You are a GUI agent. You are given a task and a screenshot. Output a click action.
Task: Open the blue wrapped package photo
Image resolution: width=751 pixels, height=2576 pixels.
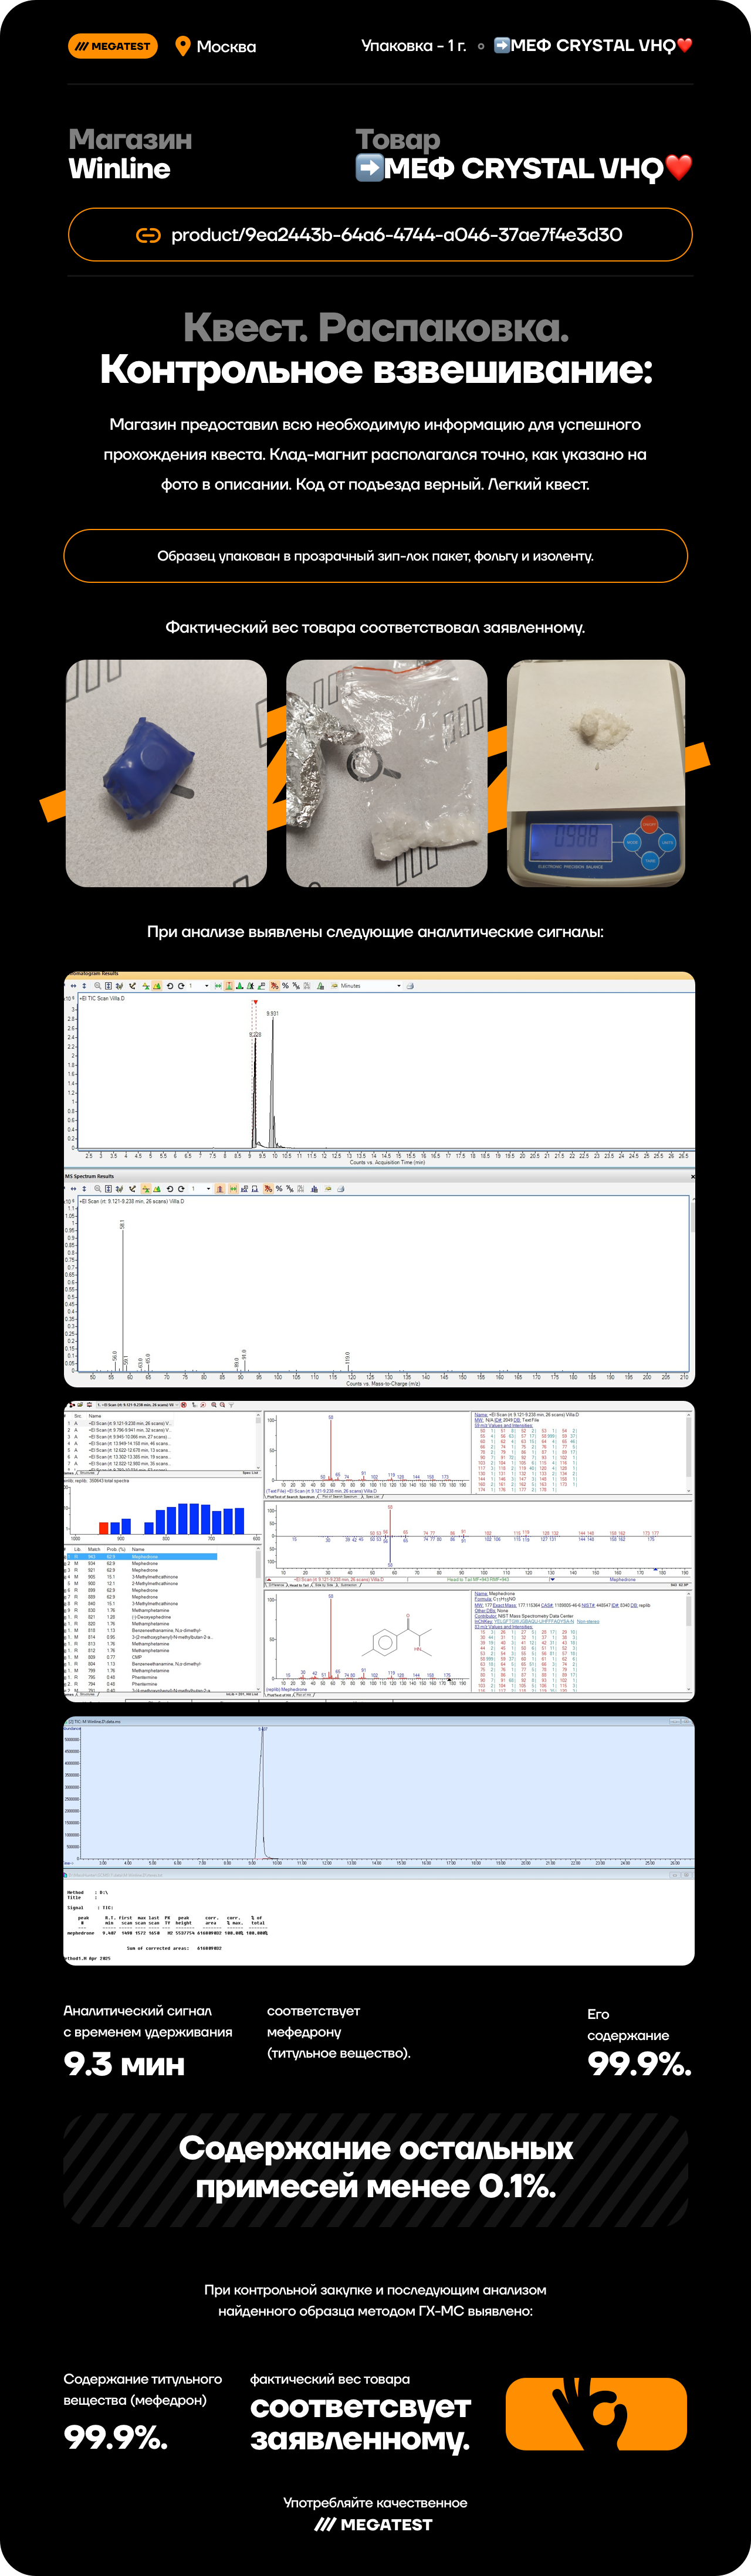[166, 773]
